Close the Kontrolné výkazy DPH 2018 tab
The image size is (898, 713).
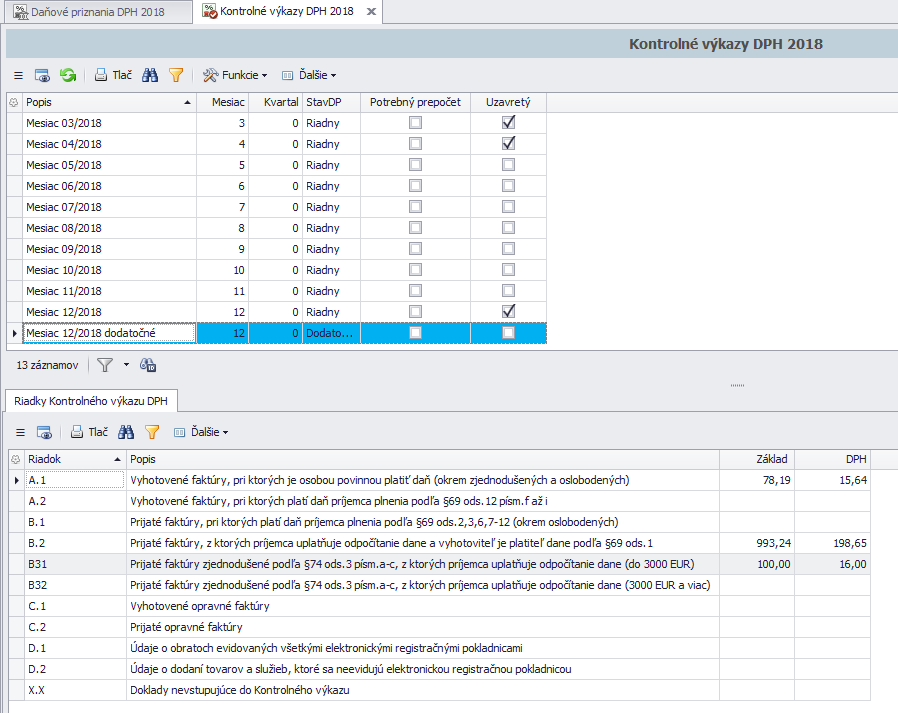coord(372,12)
